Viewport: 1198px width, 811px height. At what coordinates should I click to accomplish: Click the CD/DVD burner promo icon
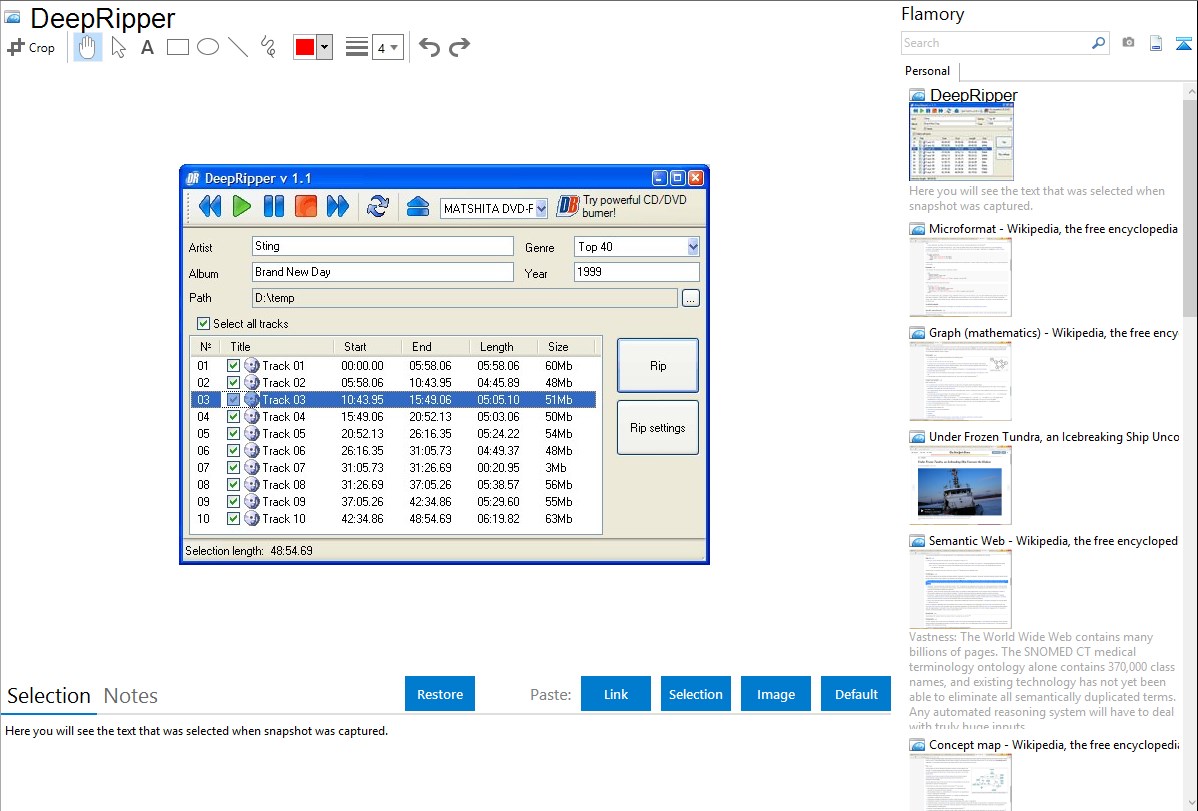click(568, 206)
